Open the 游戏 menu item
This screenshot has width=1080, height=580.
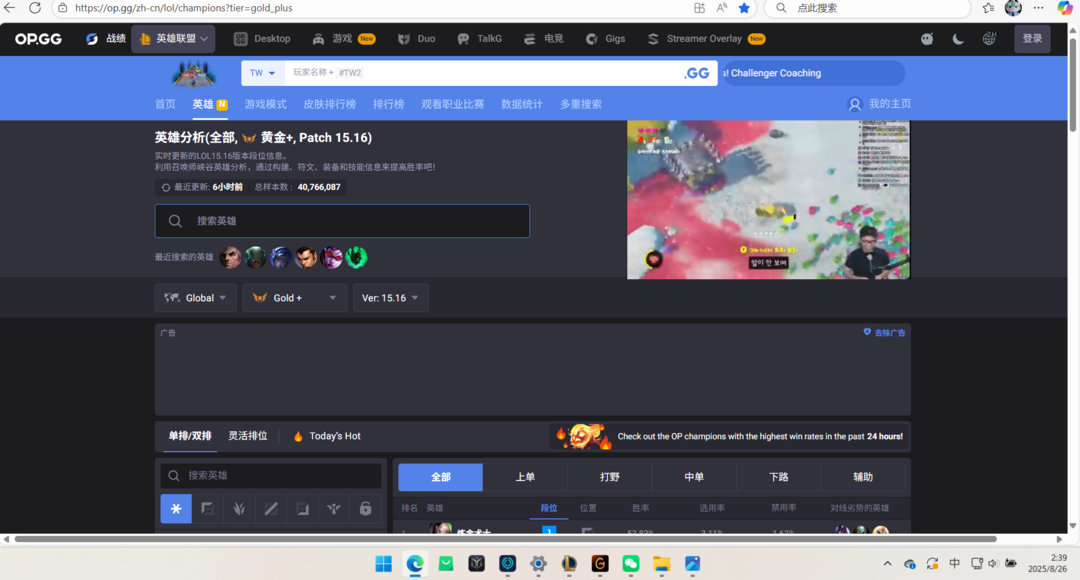pyautogui.click(x=343, y=39)
